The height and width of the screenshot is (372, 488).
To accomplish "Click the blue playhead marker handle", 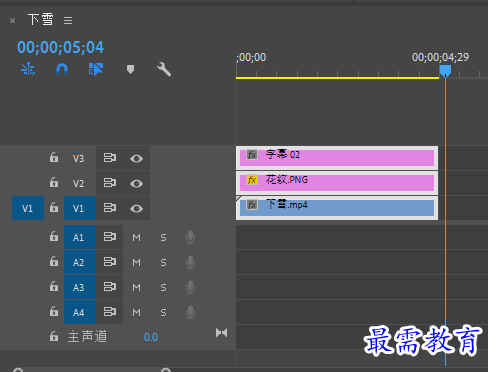I will click(445, 71).
